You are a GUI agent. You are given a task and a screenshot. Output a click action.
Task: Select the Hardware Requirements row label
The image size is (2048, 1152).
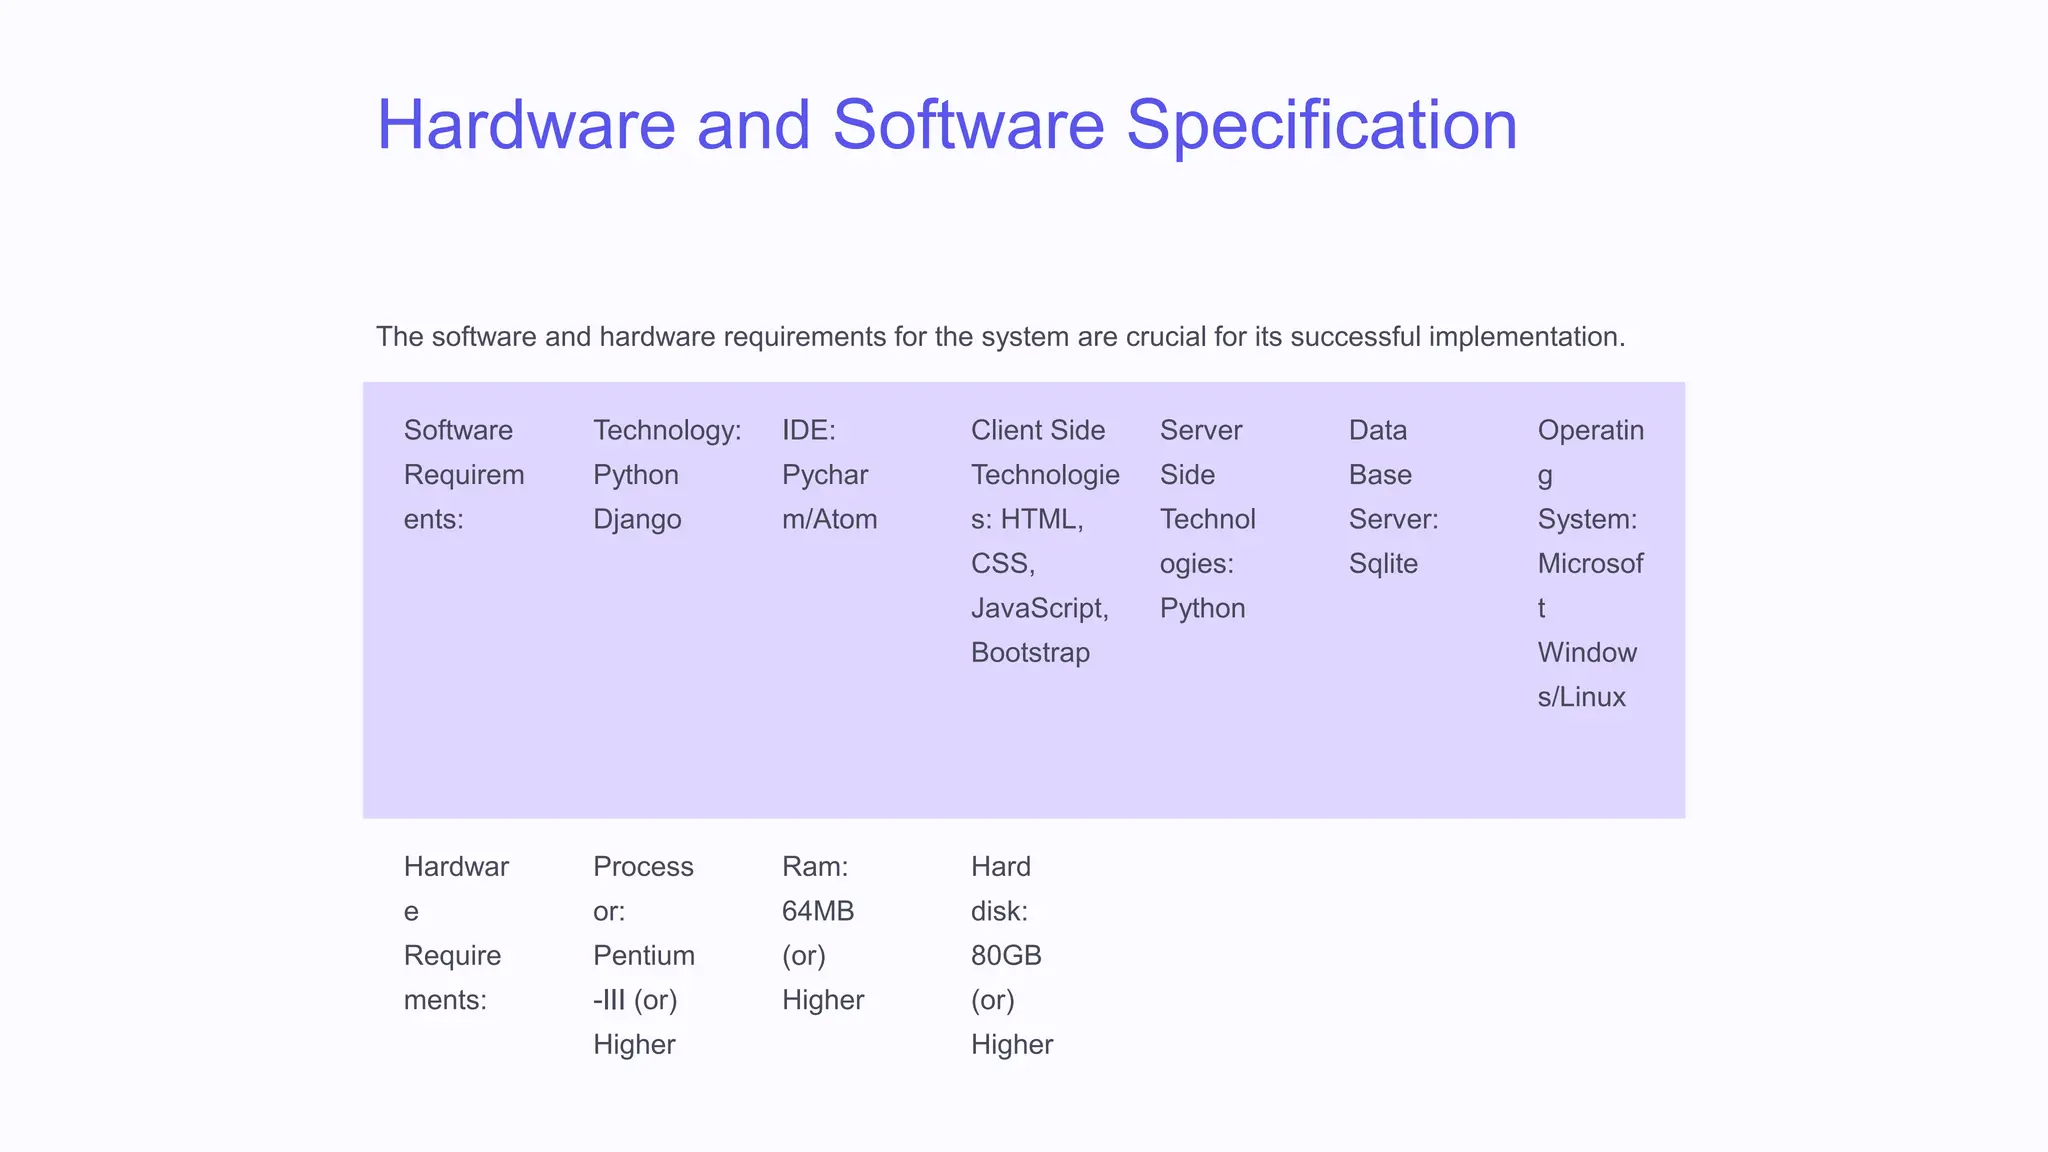click(x=456, y=933)
